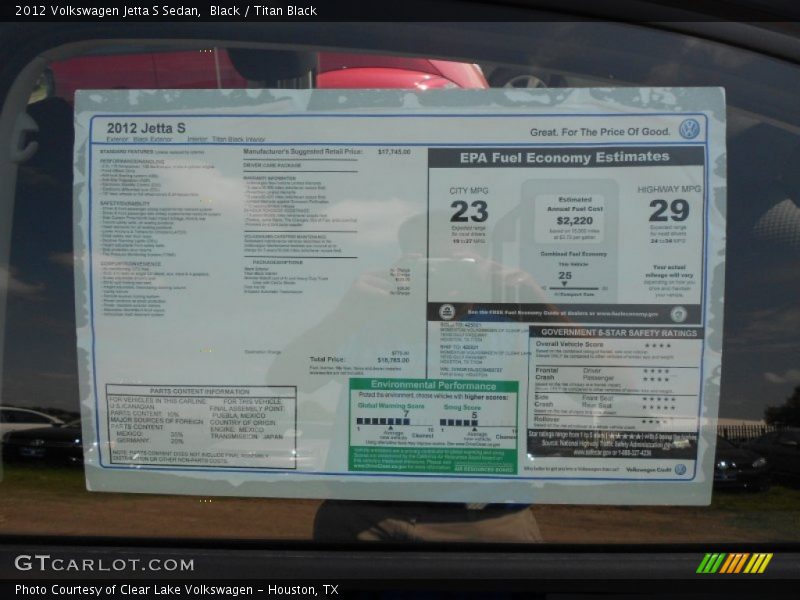Click the 'Rollover' rating label
The width and height of the screenshot is (800, 600).
point(546,419)
